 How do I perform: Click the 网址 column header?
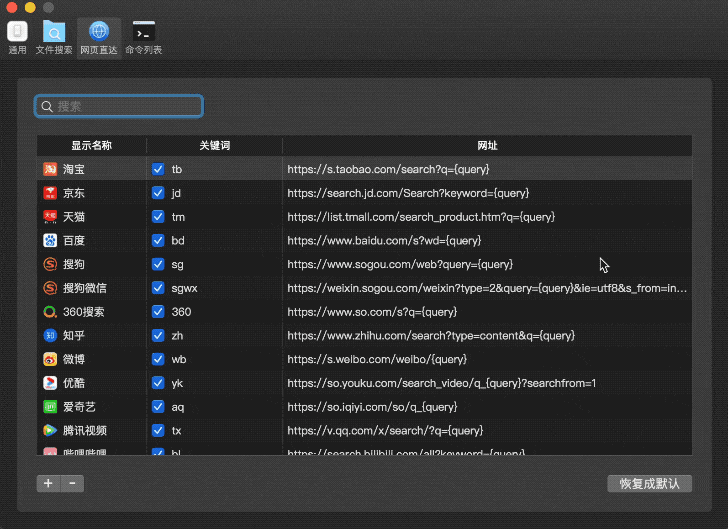click(x=487, y=145)
